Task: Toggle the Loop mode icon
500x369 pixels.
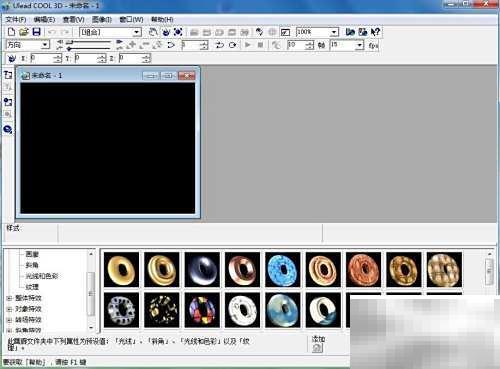Action: click(232, 45)
